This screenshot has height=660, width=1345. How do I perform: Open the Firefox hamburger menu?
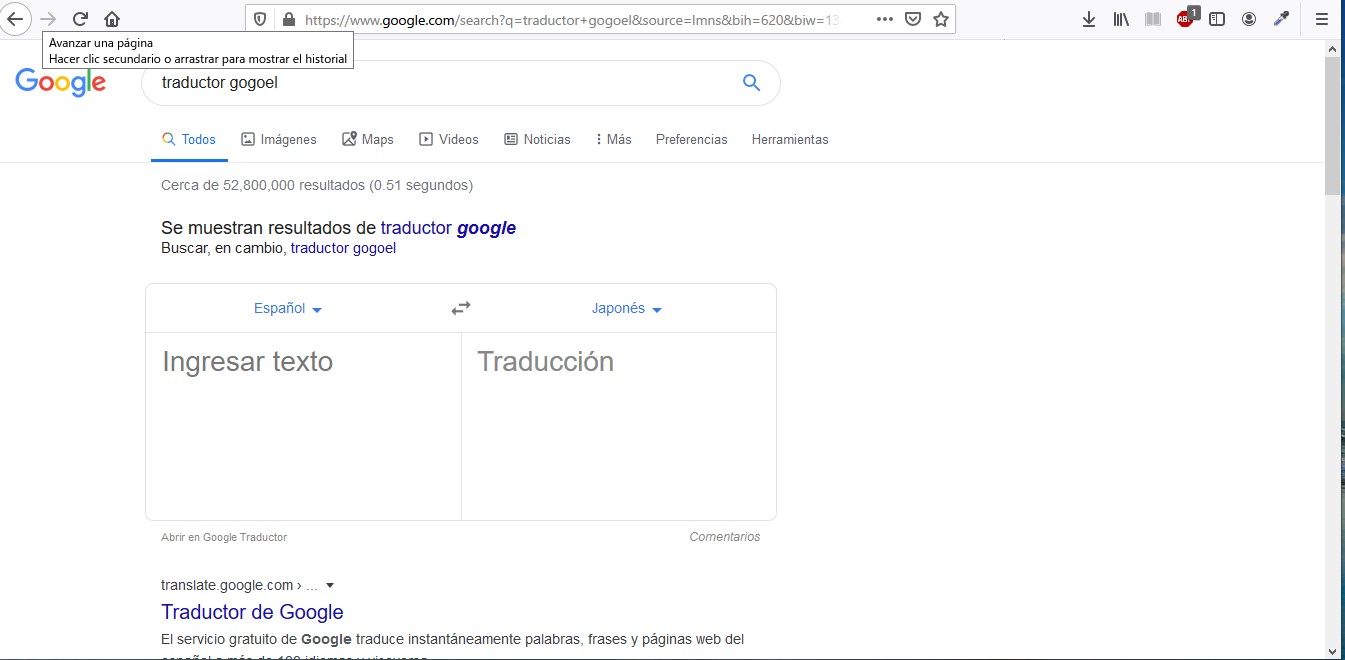tap(1321, 19)
